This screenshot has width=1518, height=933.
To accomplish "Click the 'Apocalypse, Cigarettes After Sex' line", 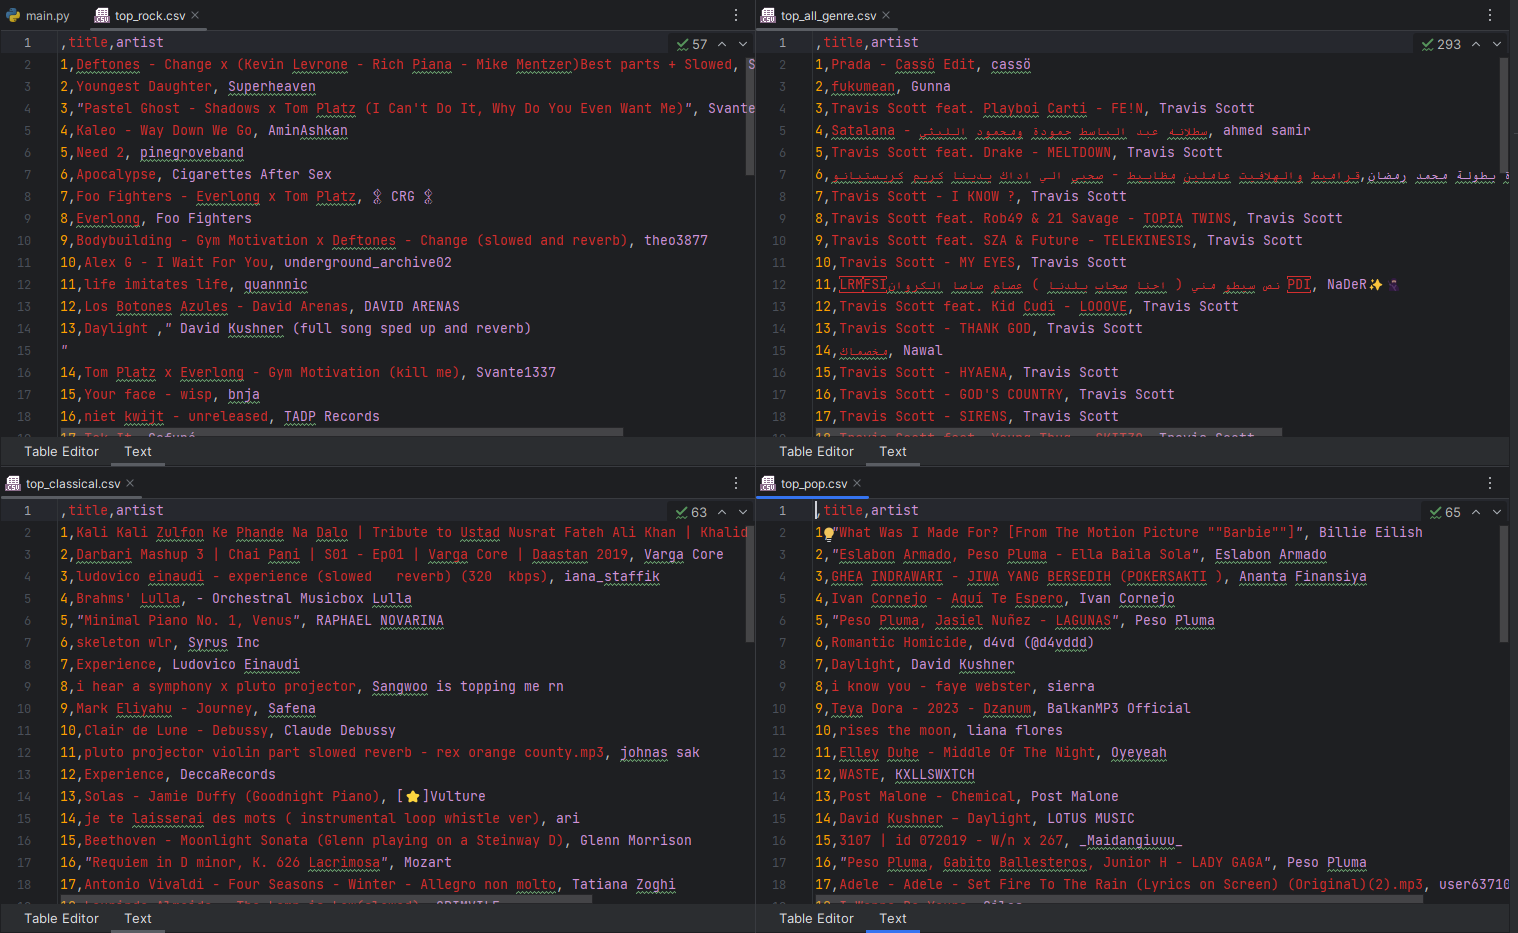I will coord(196,175).
